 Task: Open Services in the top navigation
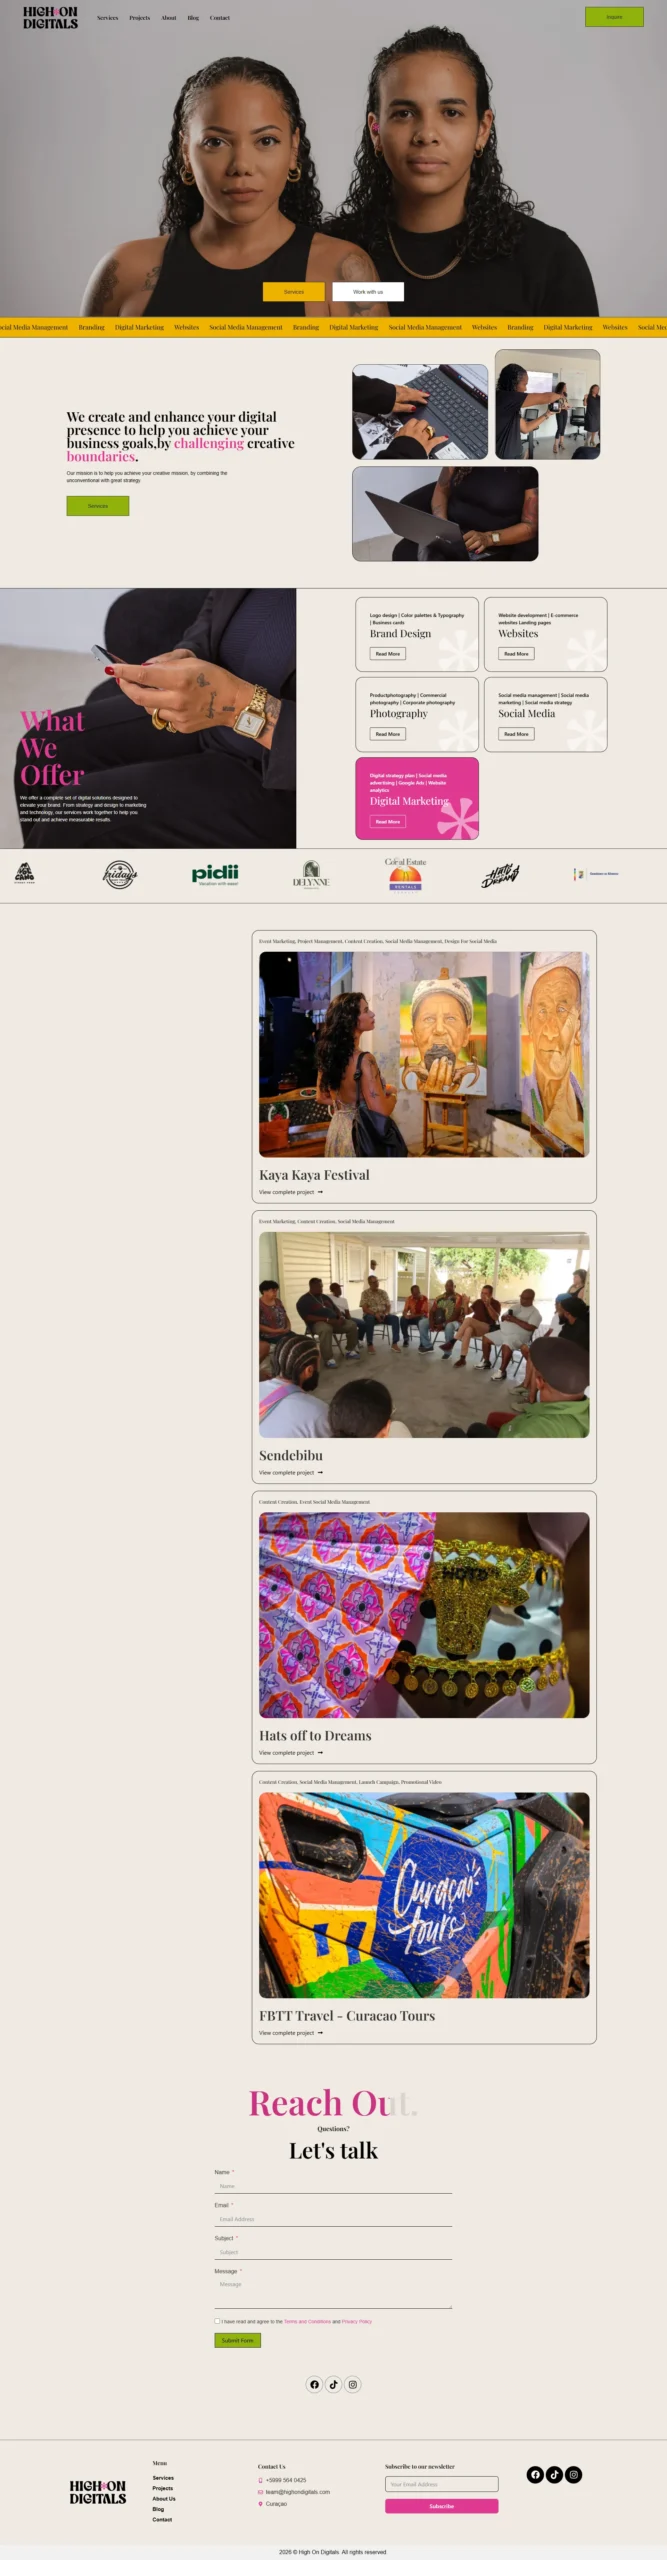[107, 18]
